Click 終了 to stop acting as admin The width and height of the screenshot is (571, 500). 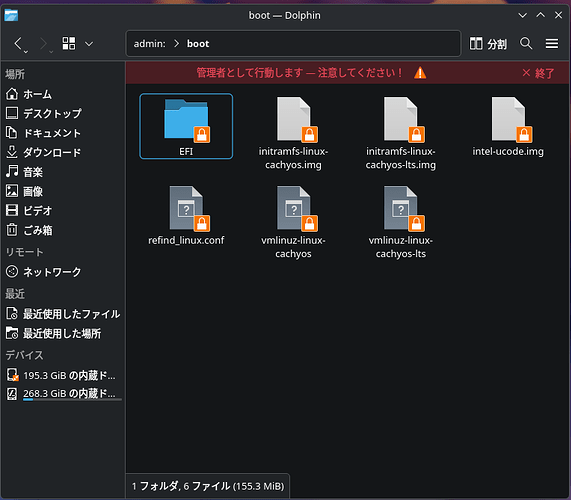coord(538,73)
